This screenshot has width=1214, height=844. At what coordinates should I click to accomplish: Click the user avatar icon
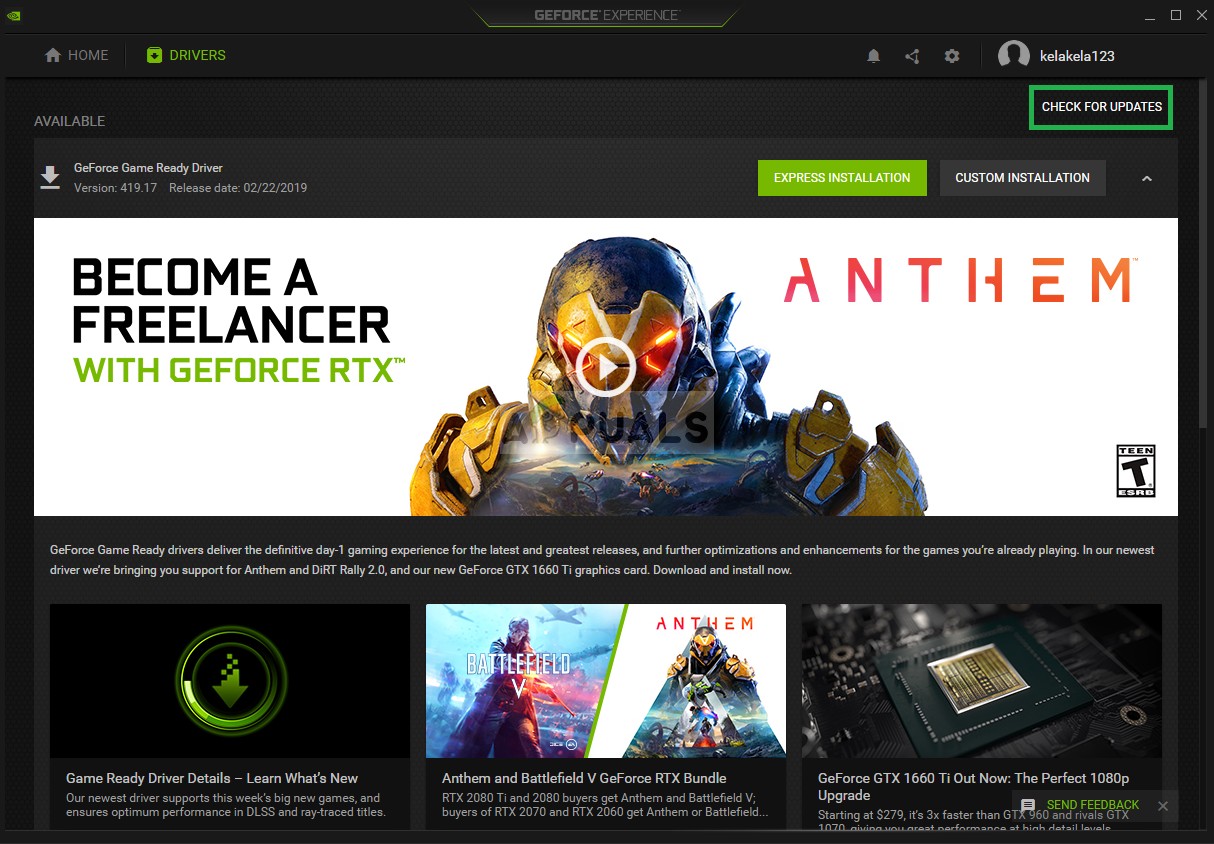[1014, 56]
